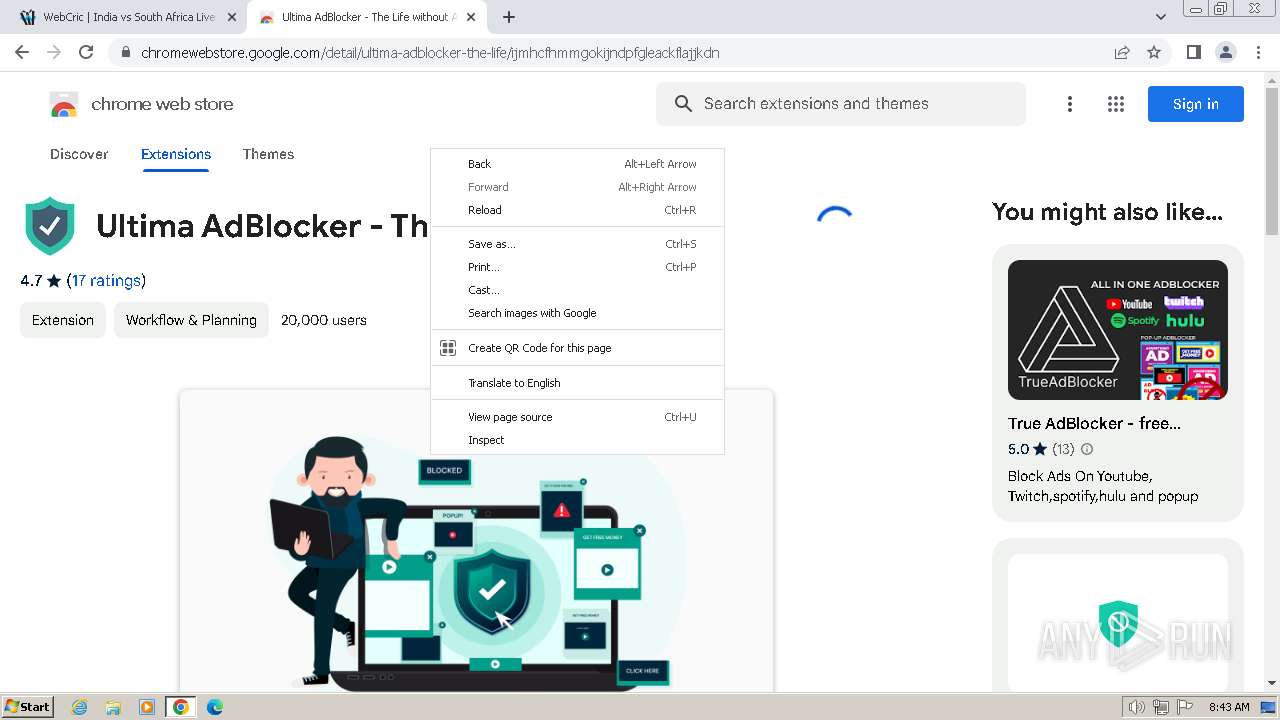The width and height of the screenshot is (1280, 720).
Task: Open Microsoft Edge from the taskbar
Action: coord(214,707)
